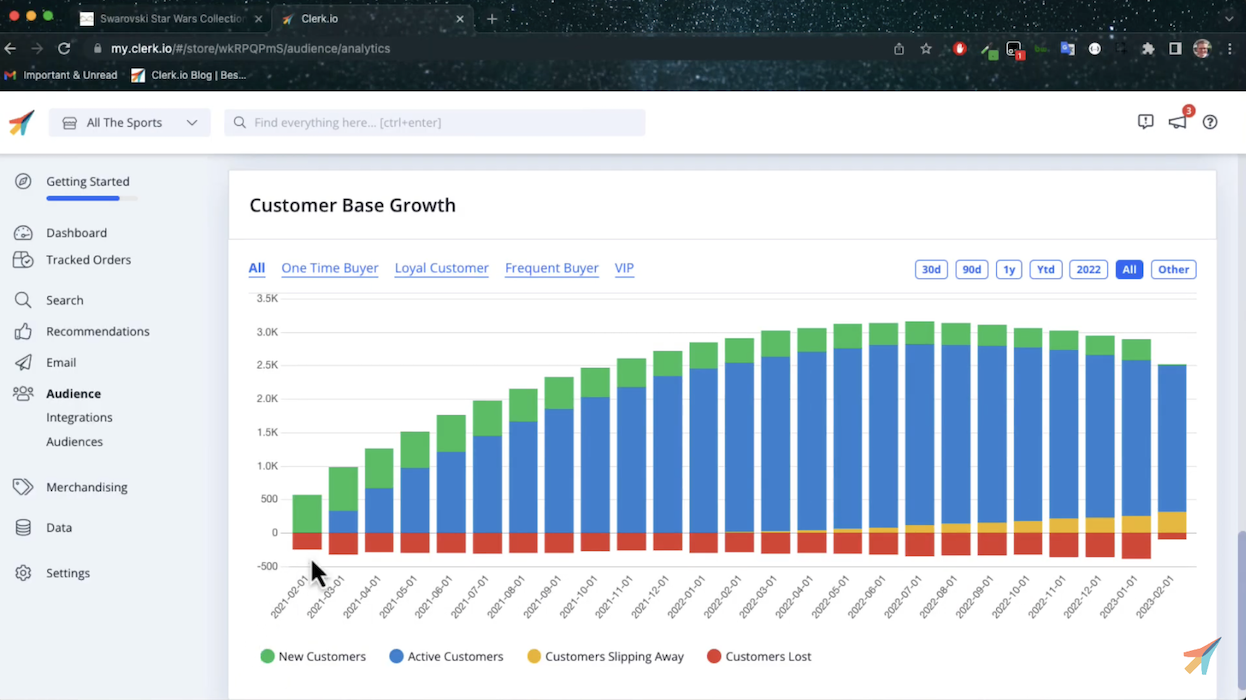Open Getting Started in the sidebar
This screenshot has height=700, width=1246.
(87, 181)
